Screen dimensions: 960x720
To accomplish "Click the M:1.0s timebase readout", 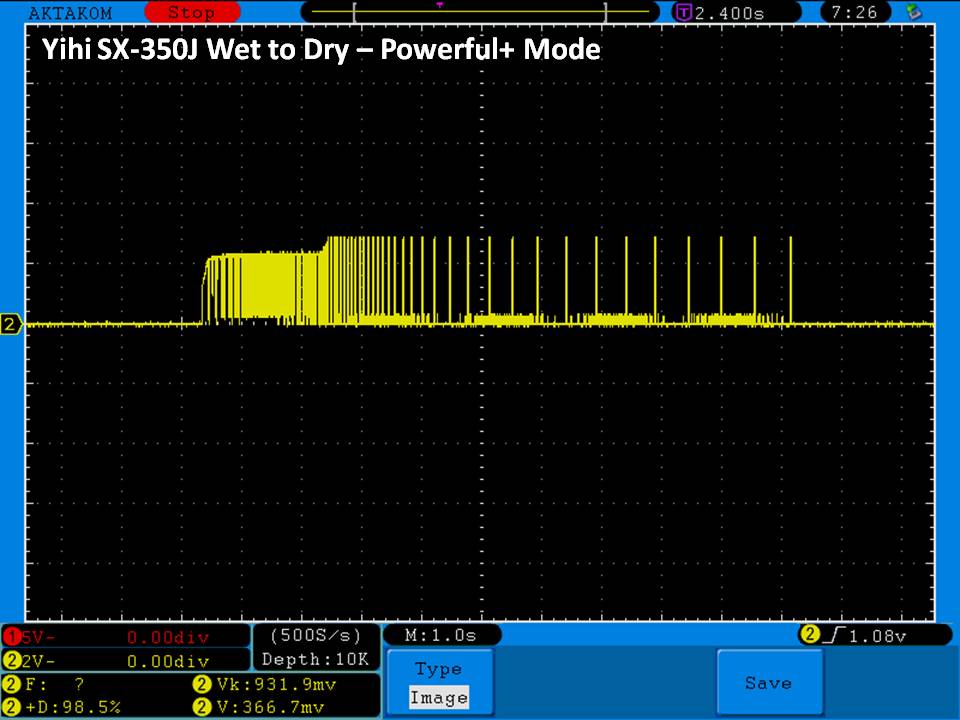I will [441, 636].
